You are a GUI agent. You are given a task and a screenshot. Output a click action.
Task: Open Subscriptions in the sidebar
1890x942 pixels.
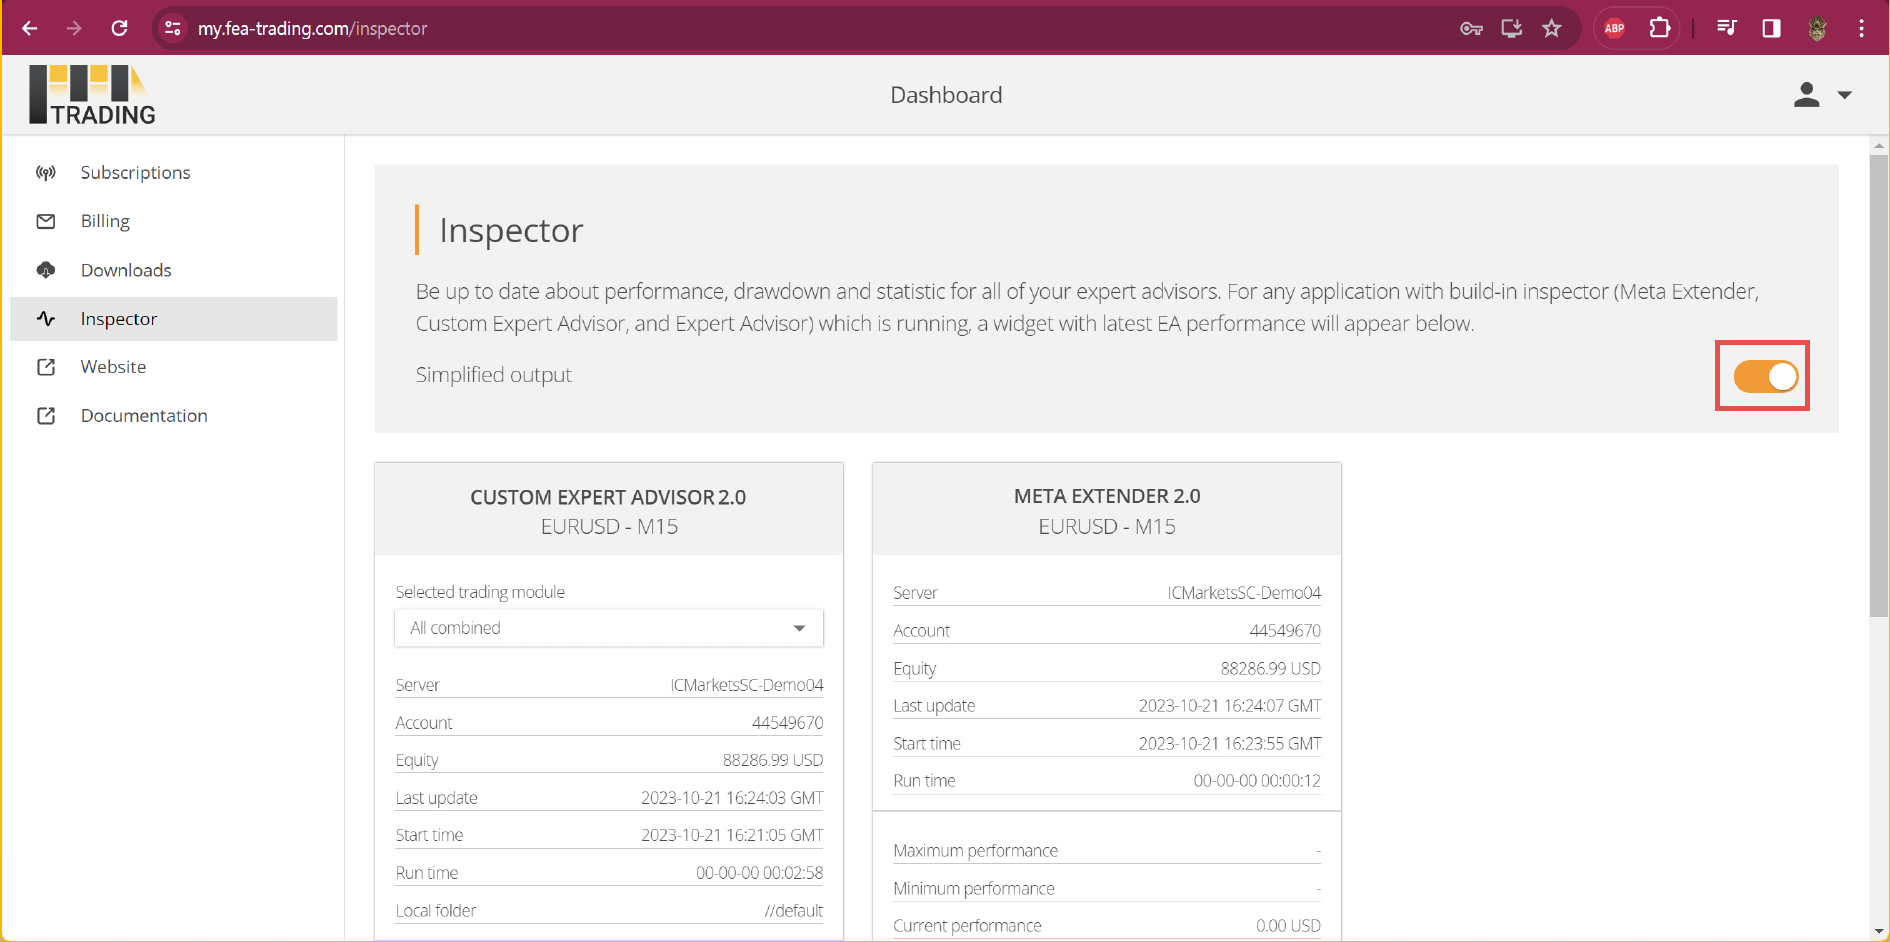coord(174,173)
